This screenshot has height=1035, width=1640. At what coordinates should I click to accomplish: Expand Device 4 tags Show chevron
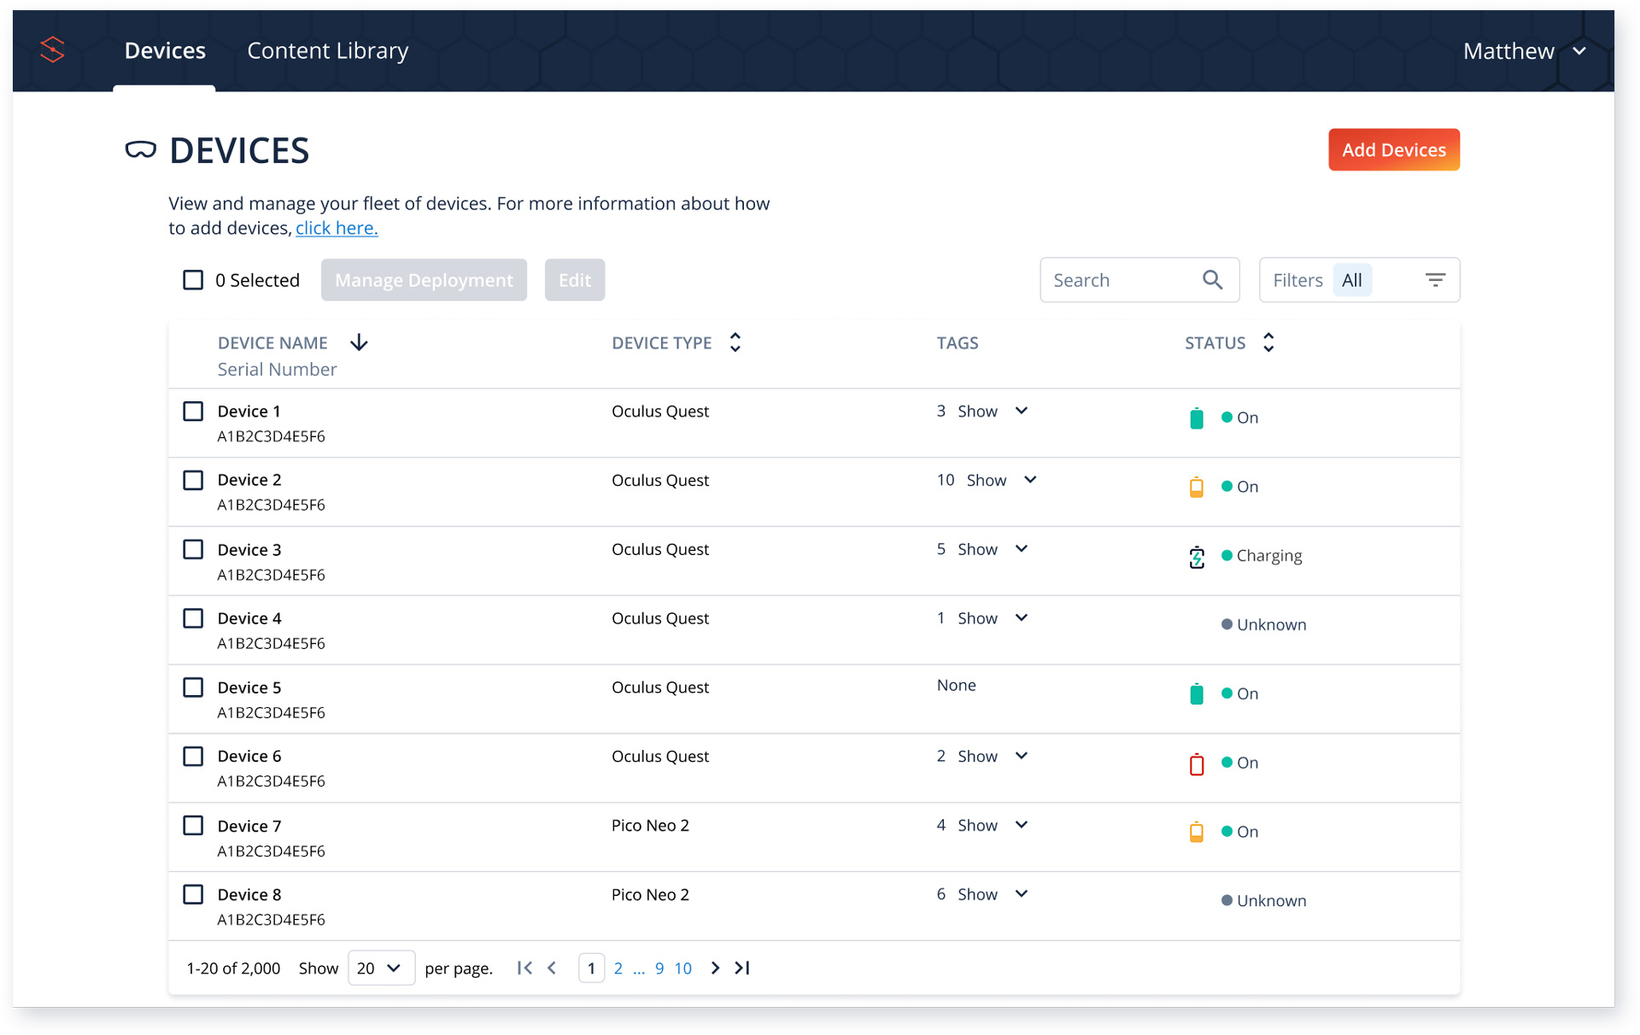1021,618
